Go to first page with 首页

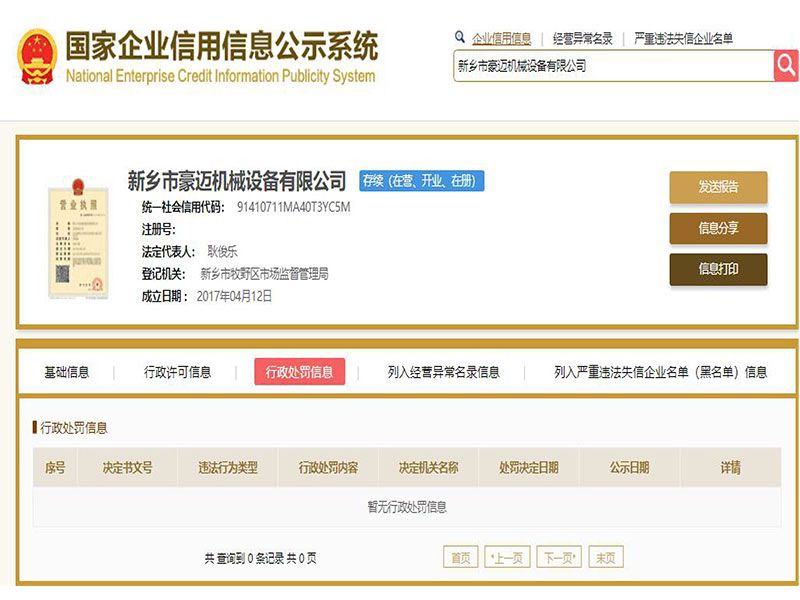pos(461,557)
